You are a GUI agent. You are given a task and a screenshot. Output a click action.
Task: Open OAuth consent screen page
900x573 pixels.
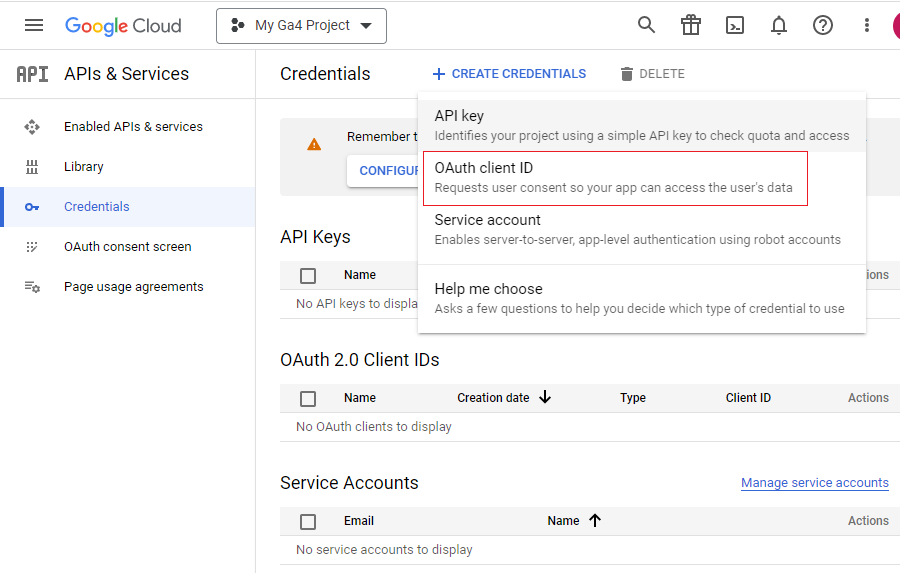(x=127, y=247)
